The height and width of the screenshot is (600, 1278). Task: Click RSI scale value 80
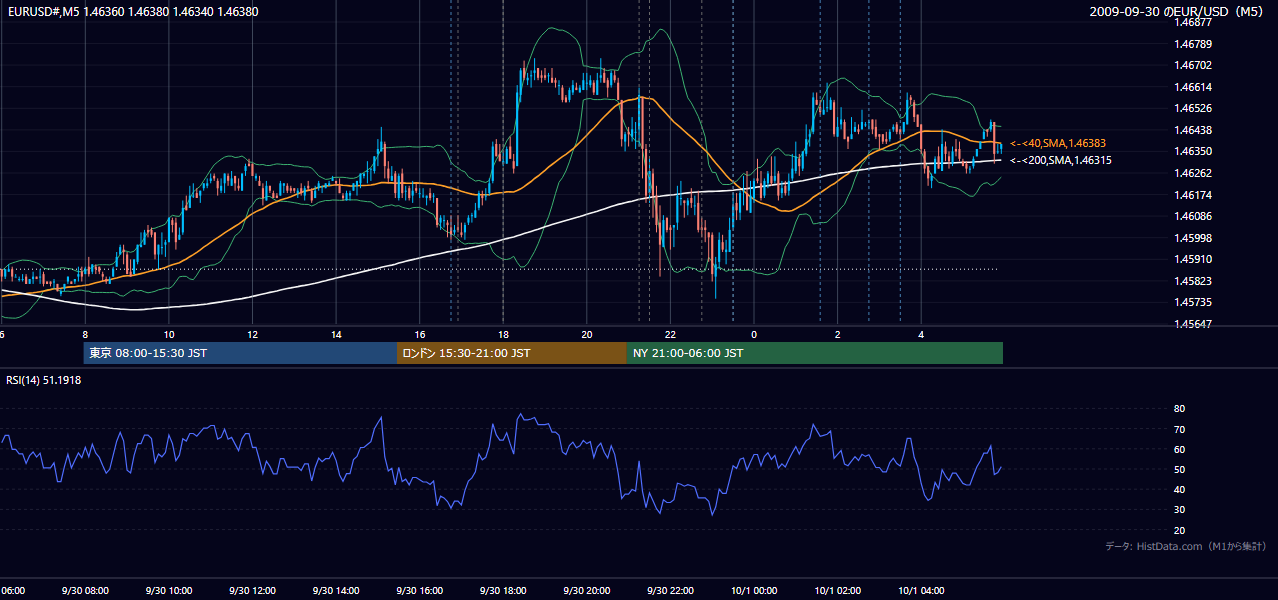1180,409
